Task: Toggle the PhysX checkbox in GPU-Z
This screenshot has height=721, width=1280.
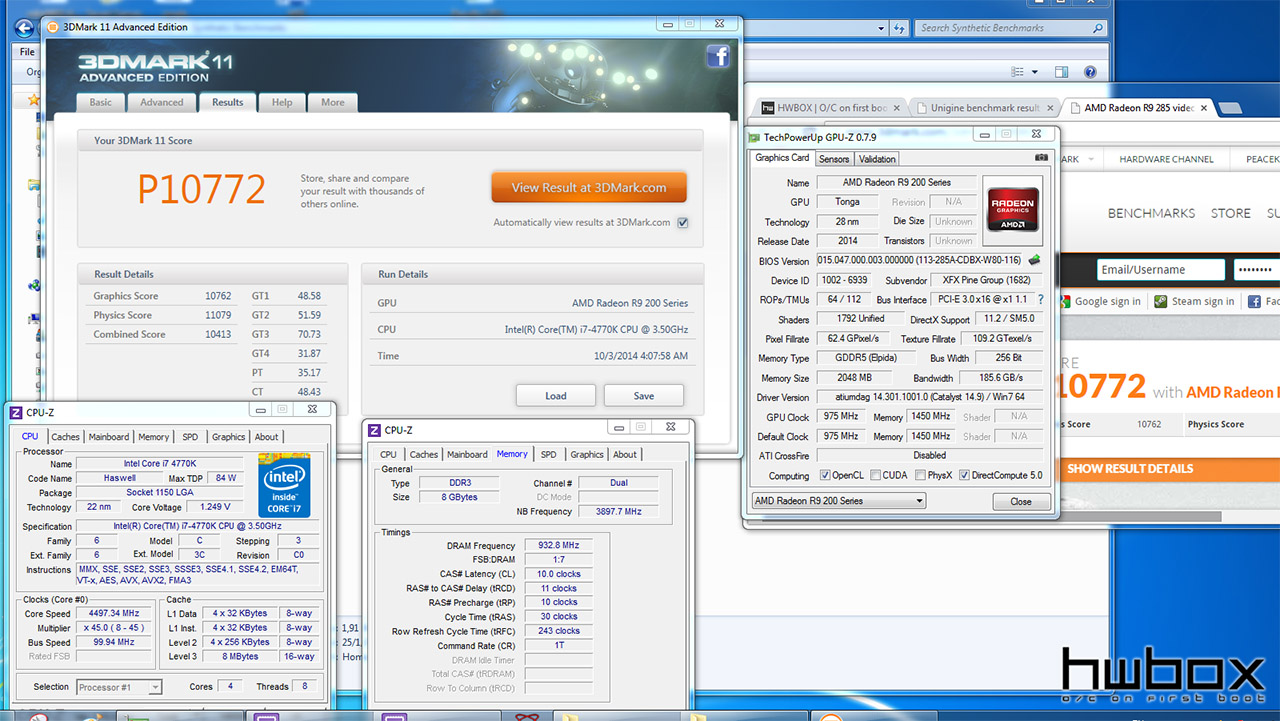Action: coord(919,475)
